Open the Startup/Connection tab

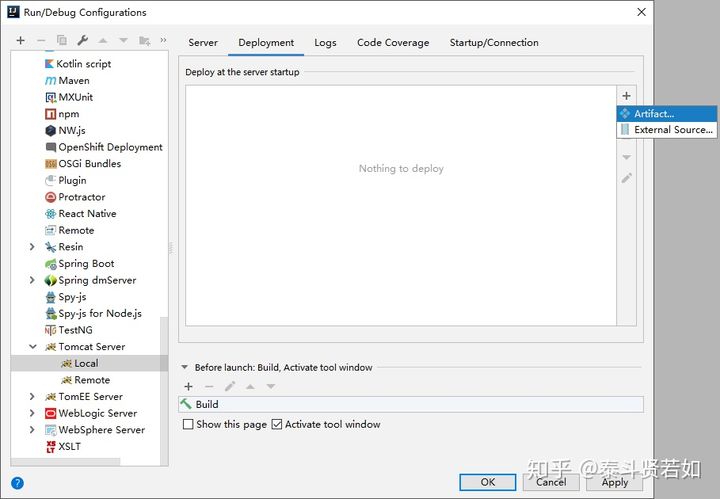click(494, 43)
